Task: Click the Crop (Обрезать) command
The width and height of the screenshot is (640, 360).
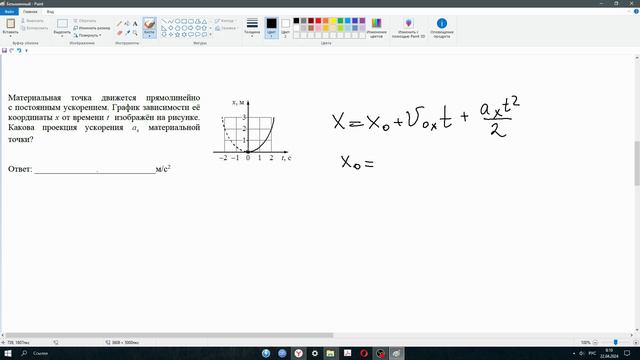Action: [85, 20]
